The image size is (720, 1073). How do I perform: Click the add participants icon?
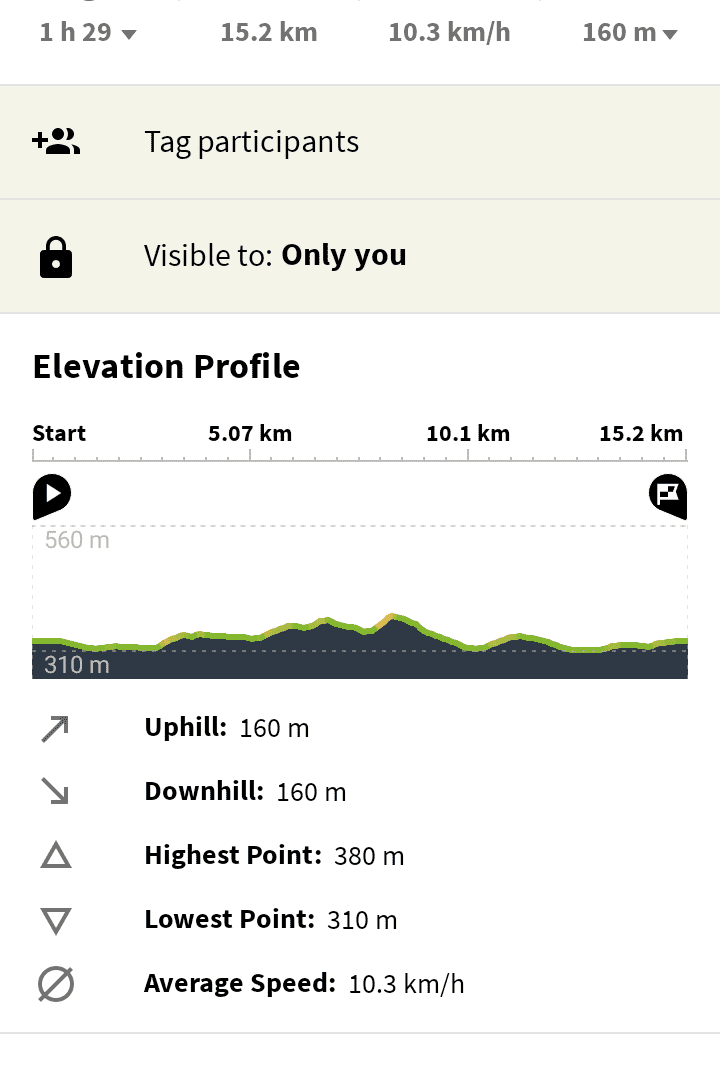tap(56, 142)
